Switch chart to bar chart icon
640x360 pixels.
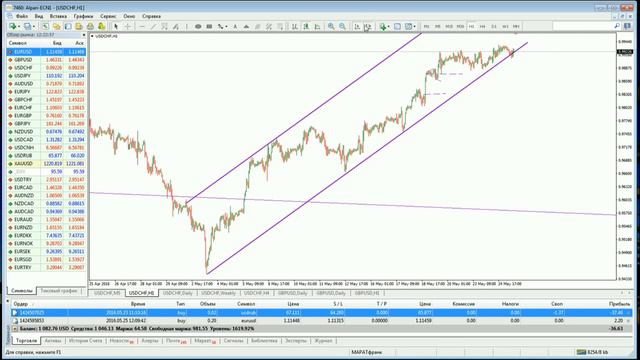click(294, 27)
